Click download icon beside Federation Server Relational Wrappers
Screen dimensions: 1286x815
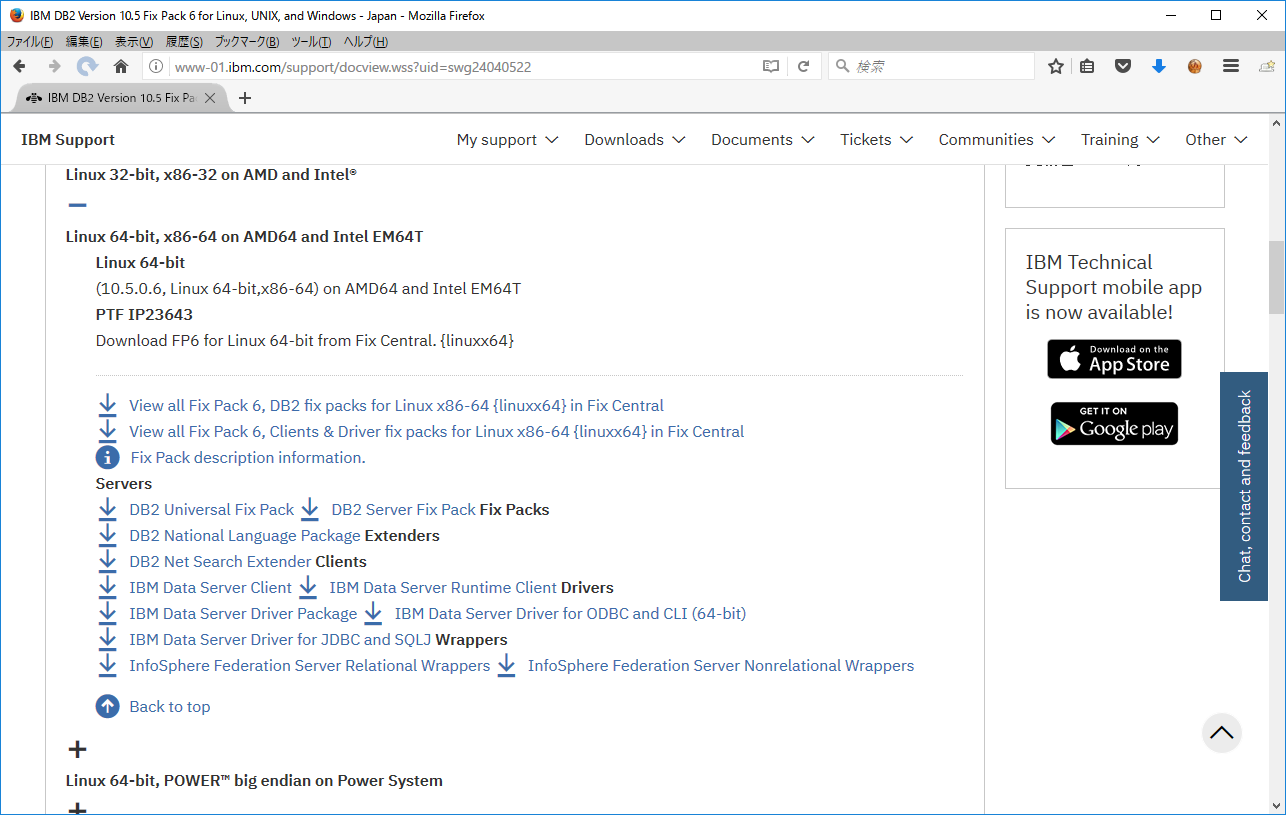click(x=108, y=665)
